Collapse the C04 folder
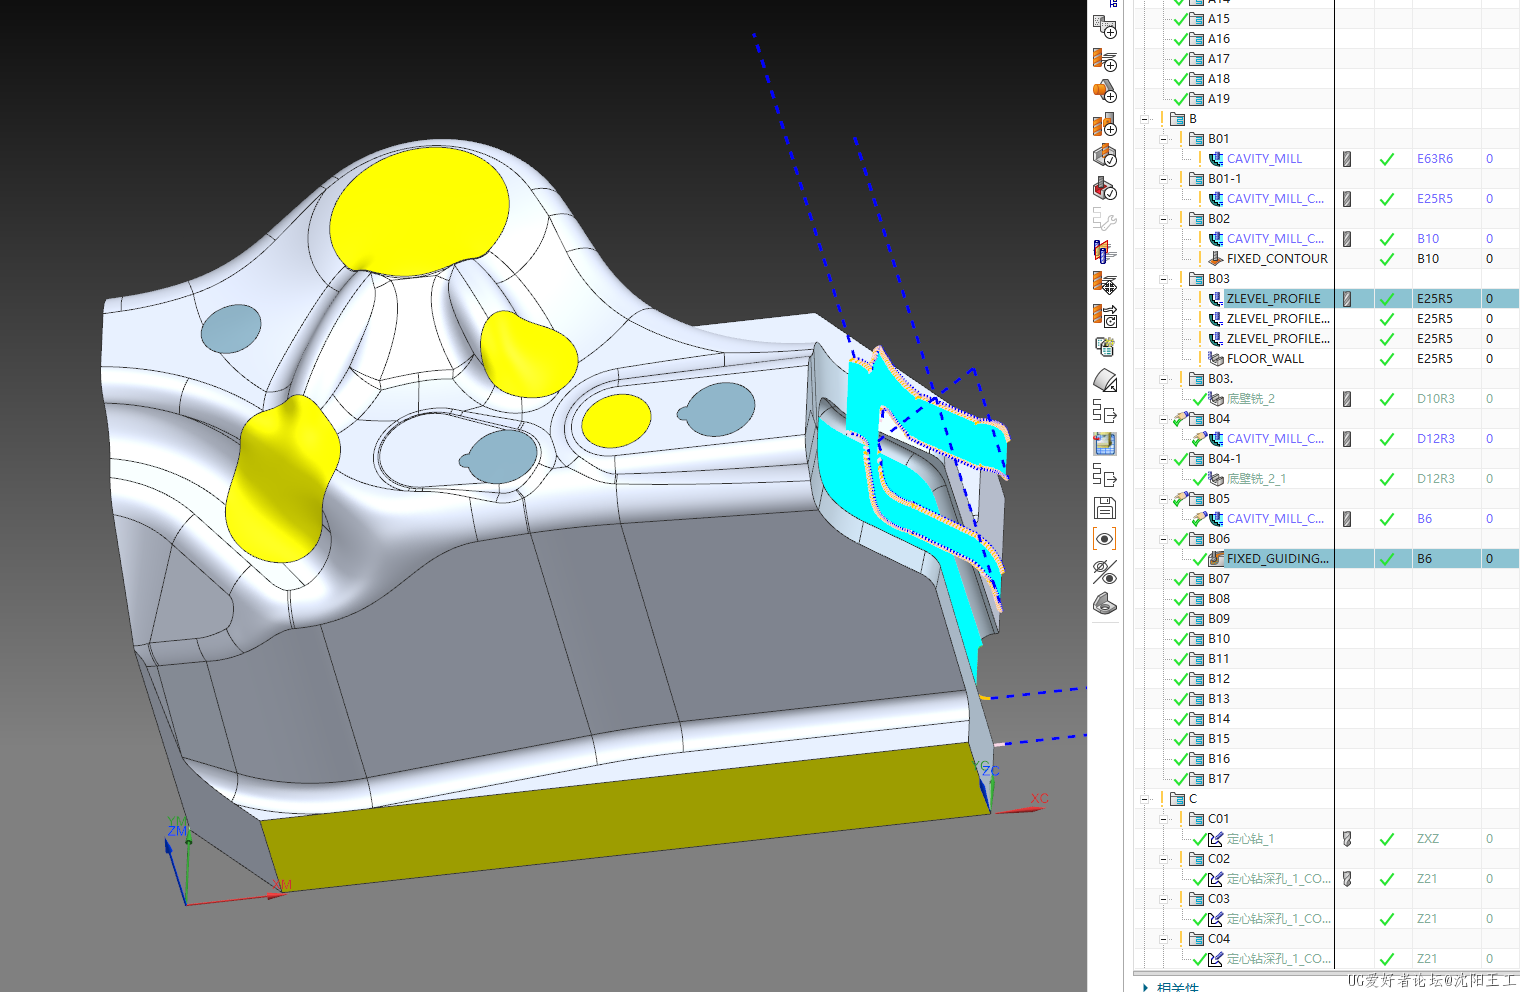The height and width of the screenshot is (992, 1520). coord(1164,939)
